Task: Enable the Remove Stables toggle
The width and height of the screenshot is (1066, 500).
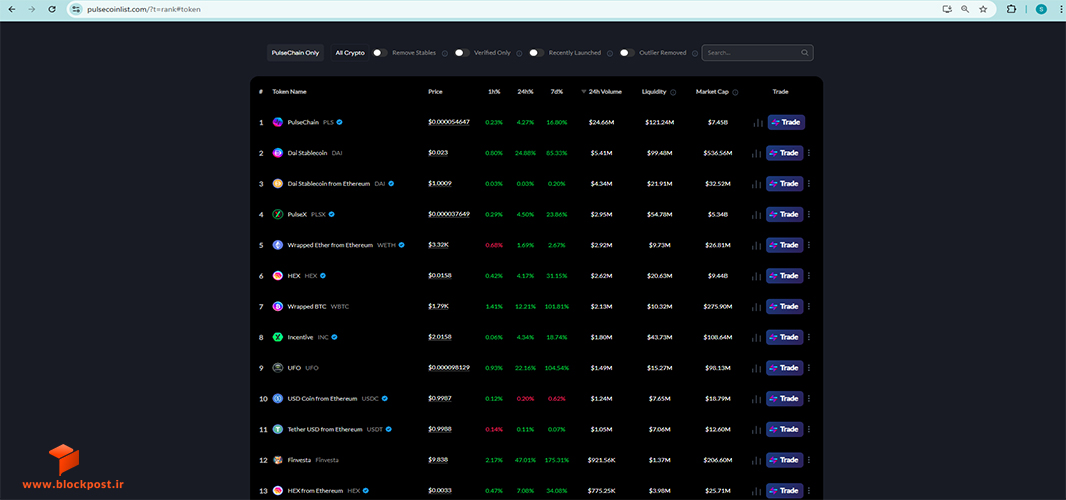Action: point(380,52)
